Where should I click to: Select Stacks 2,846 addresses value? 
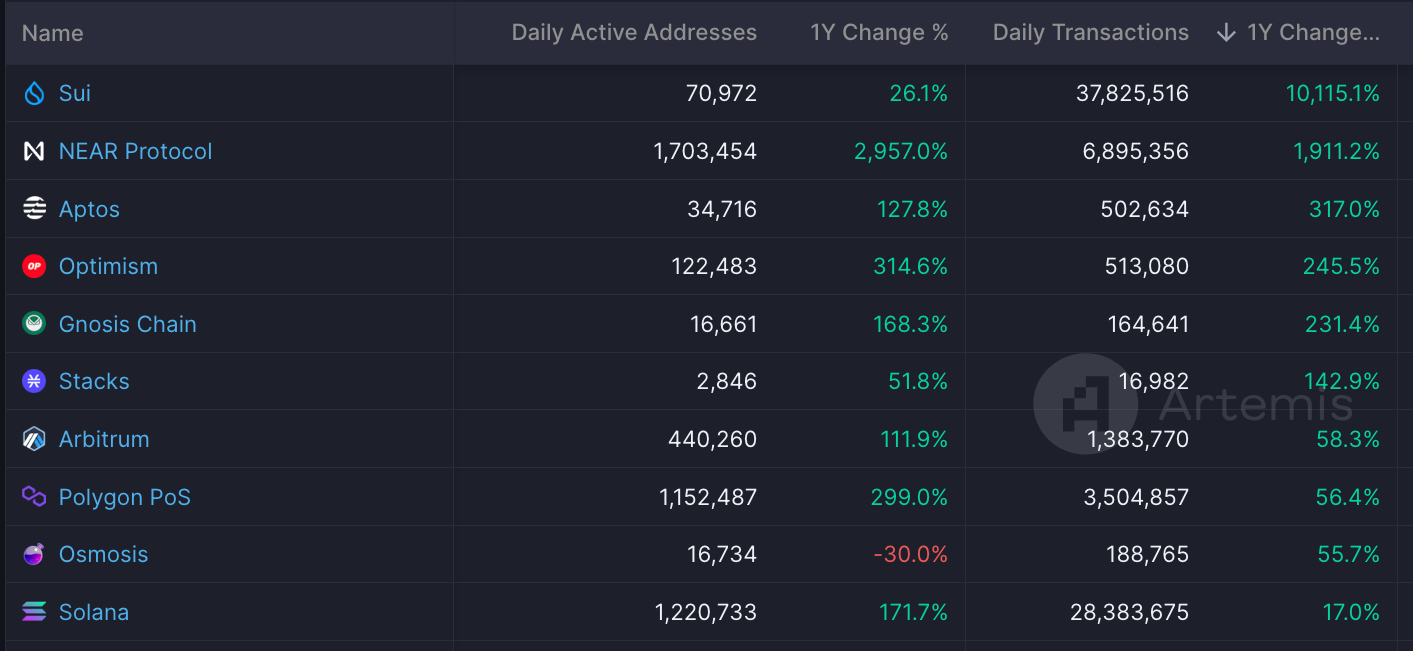tap(729, 381)
